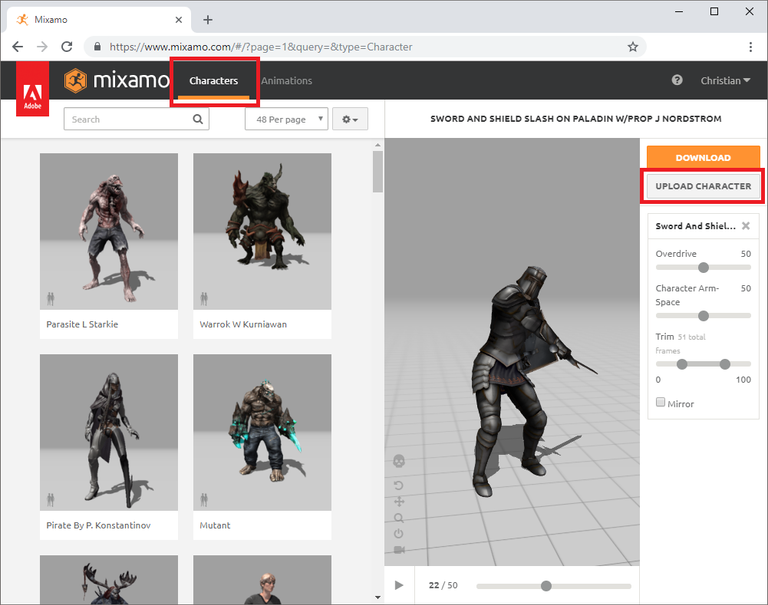
Task: Click the UPLOAD CHARACTER button
Action: pyautogui.click(x=703, y=186)
